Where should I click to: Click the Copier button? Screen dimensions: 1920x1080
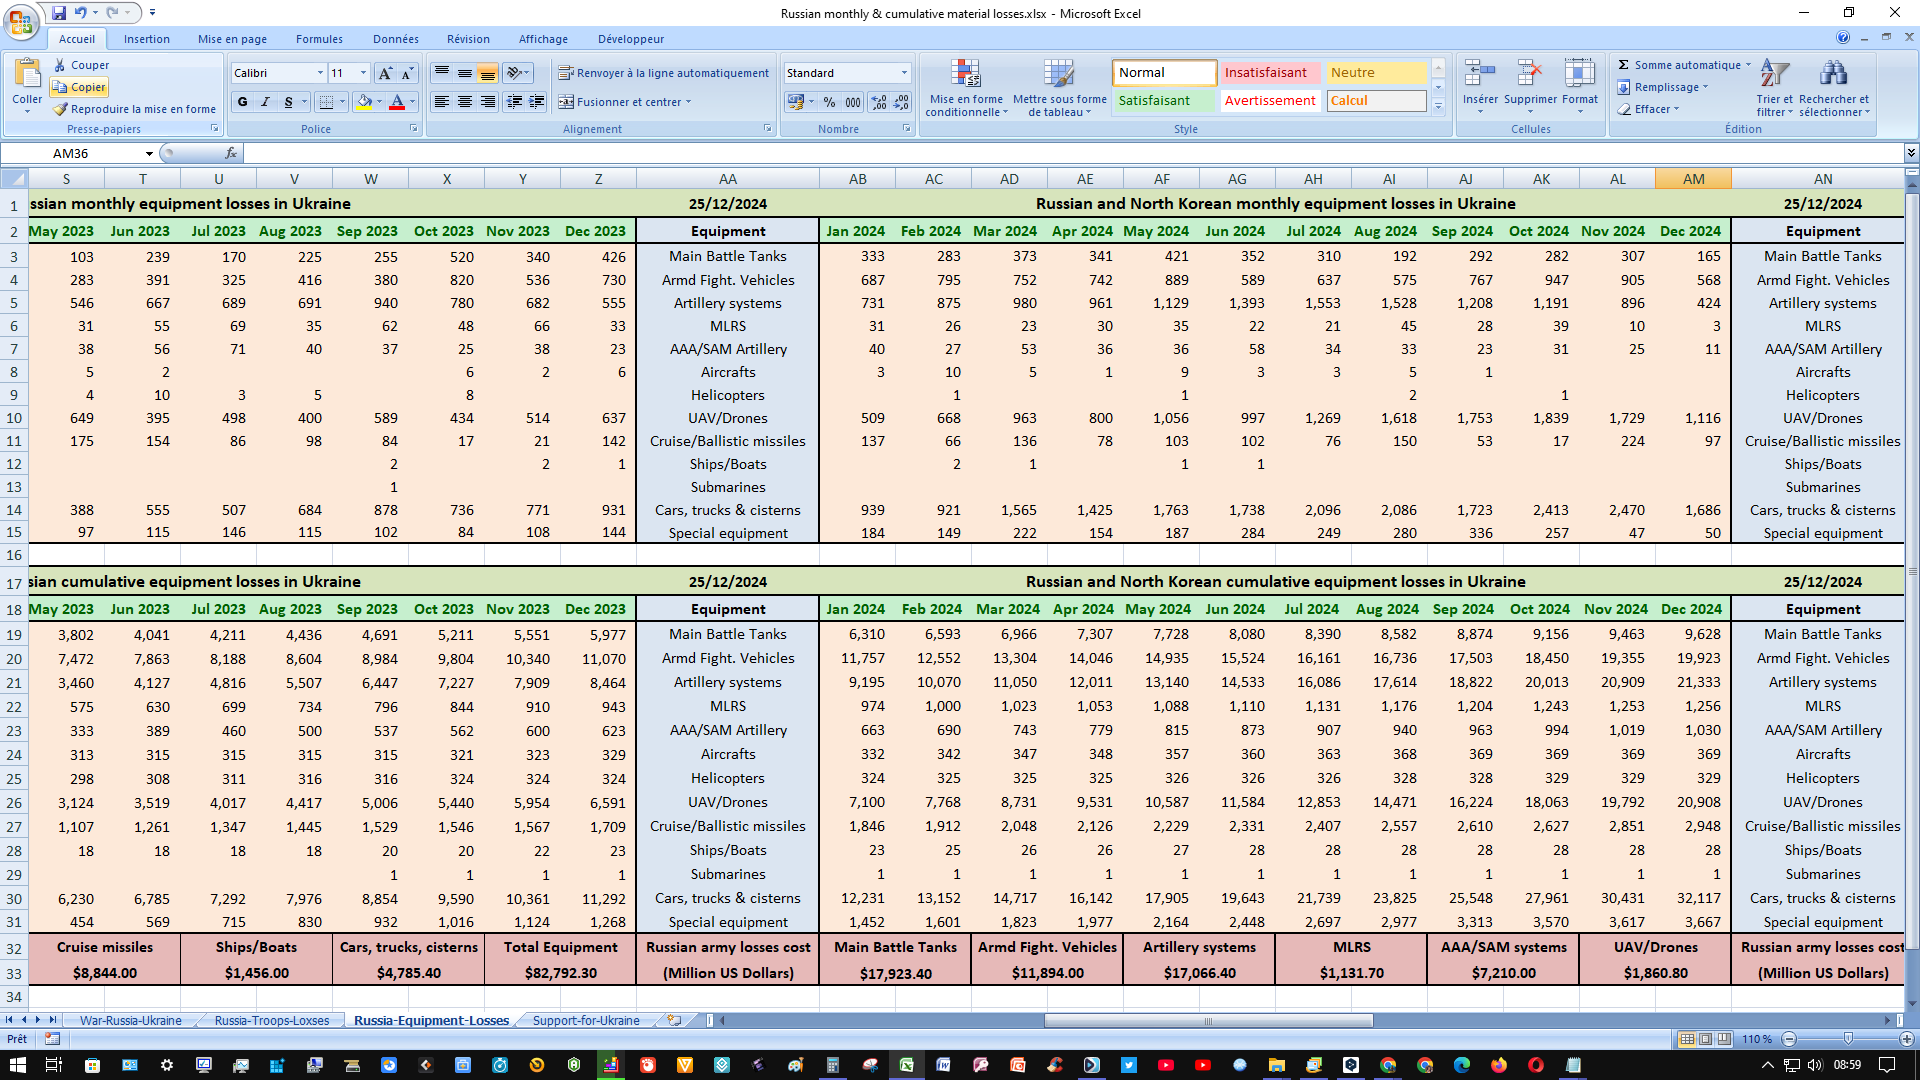[x=79, y=87]
